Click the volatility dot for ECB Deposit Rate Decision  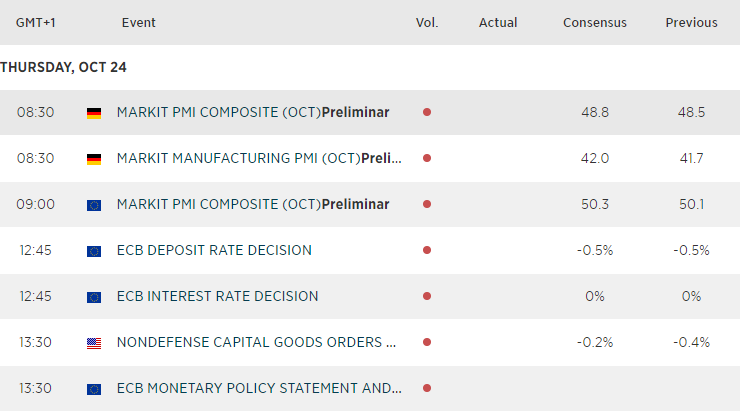coord(427,250)
